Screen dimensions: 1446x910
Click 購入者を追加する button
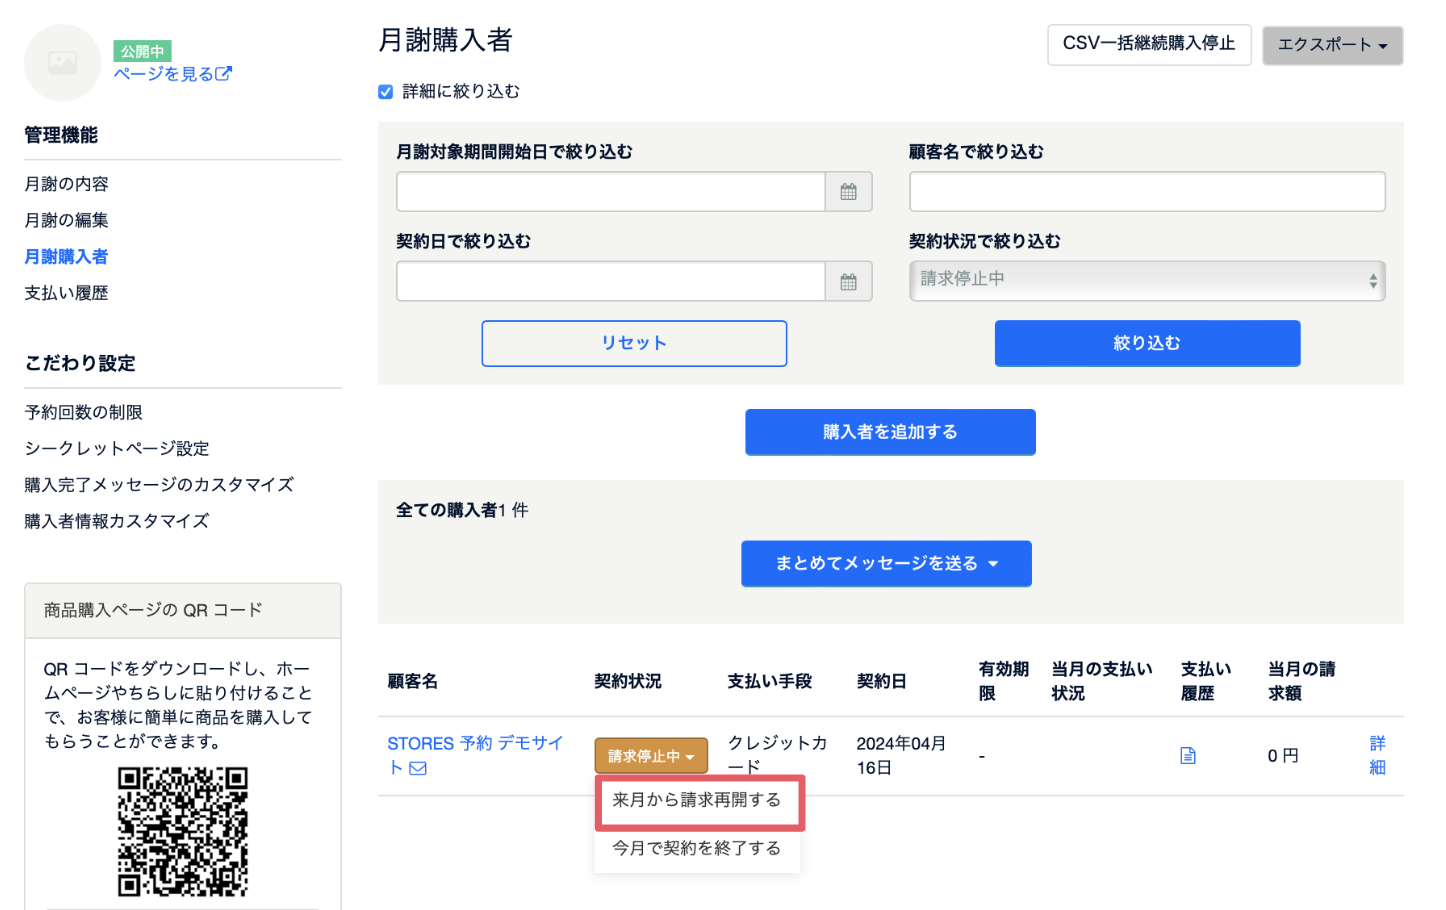pyautogui.click(x=890, y=432)
